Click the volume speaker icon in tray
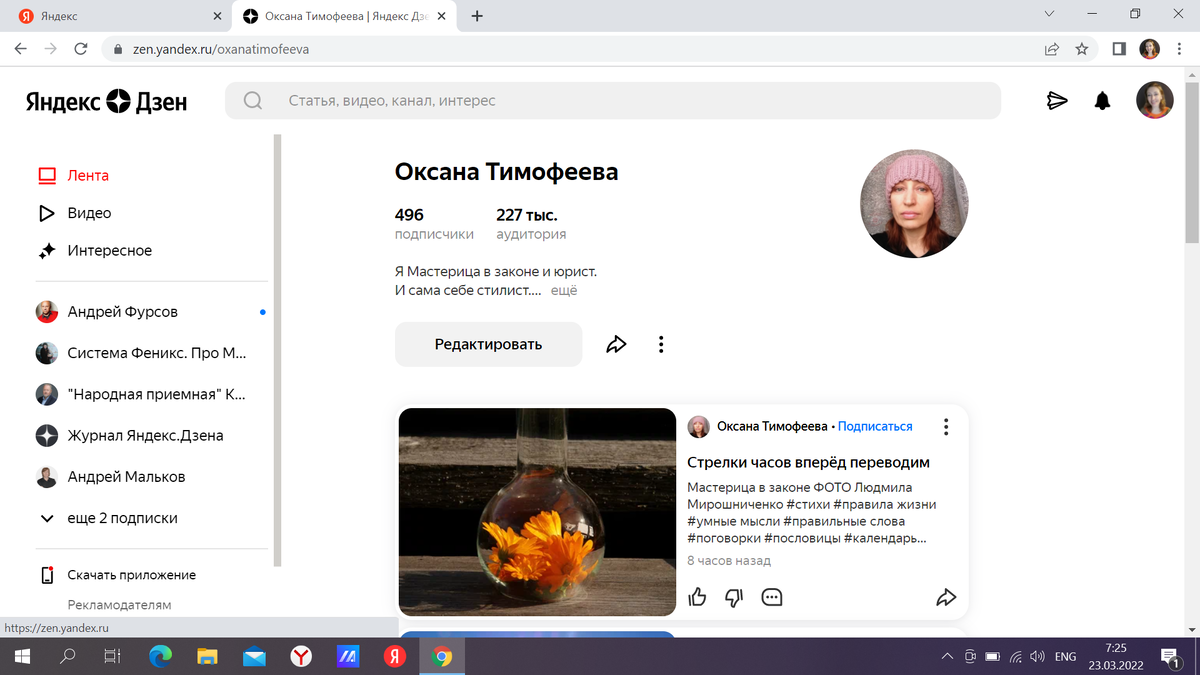Viewport: 1200px width, 675px height. pyautogui.click(x=1037, y=657)
